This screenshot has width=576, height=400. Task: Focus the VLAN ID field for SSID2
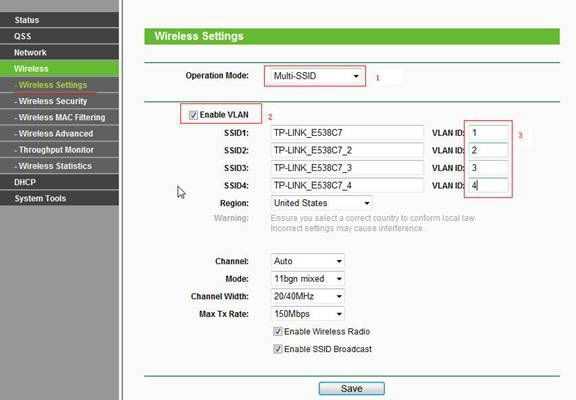tap(489, 150)
